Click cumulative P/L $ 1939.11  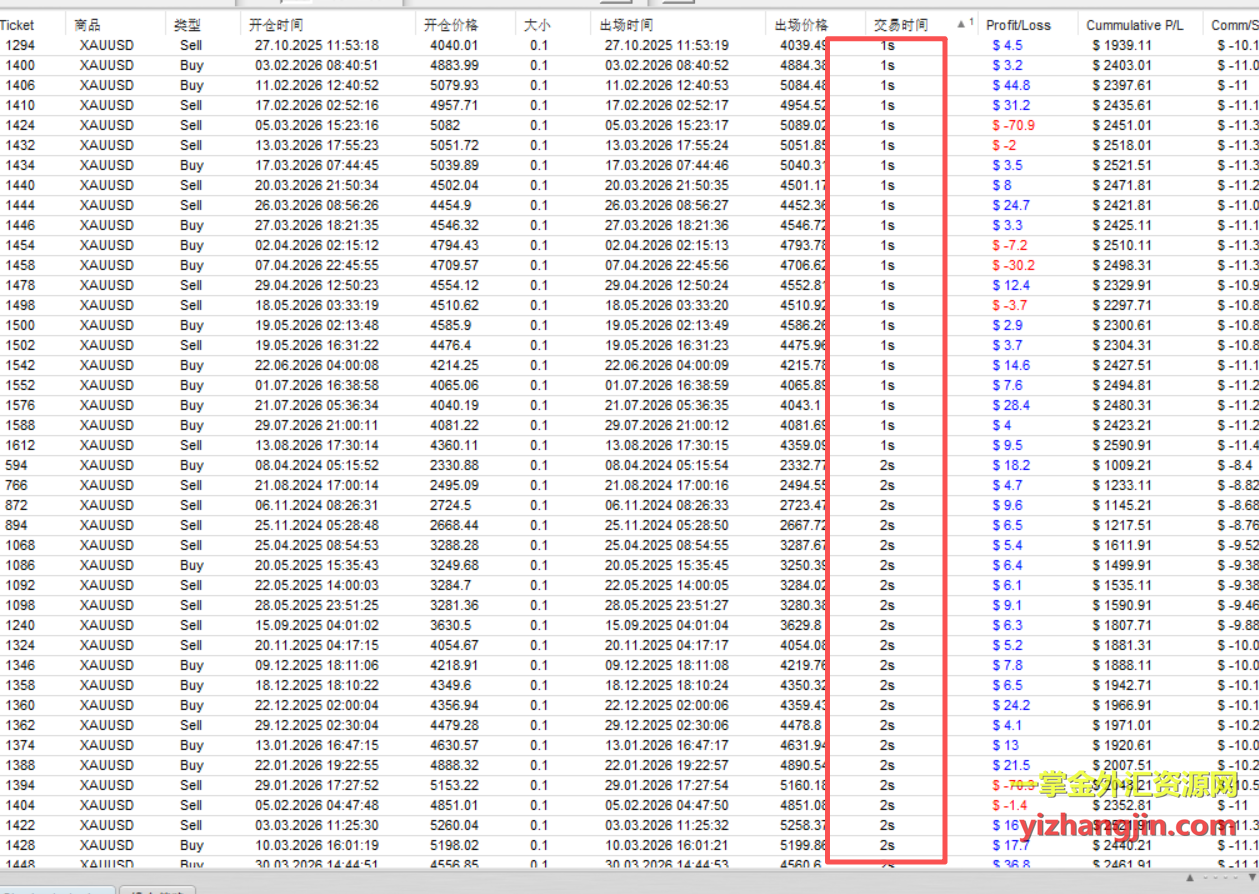[1122, 45]
